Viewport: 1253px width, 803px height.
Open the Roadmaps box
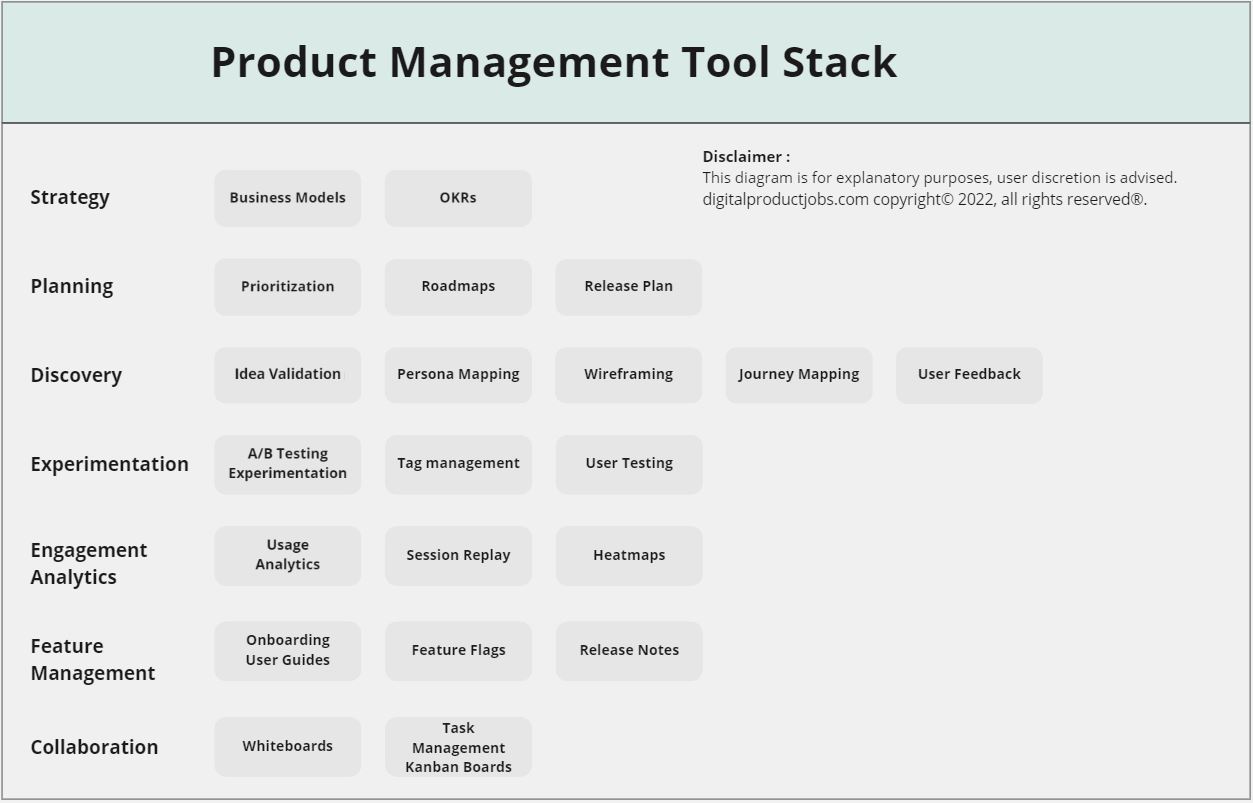pyautogui.click(x=458, y=287)
